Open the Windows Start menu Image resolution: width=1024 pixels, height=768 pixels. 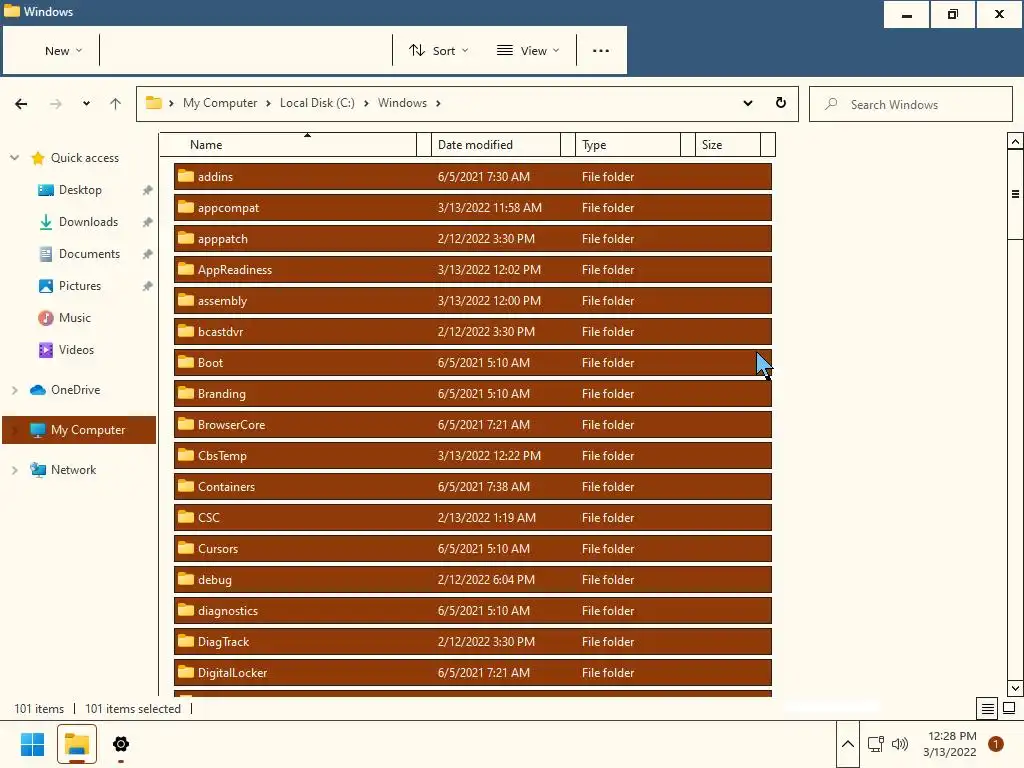click(x=33, y=744)
